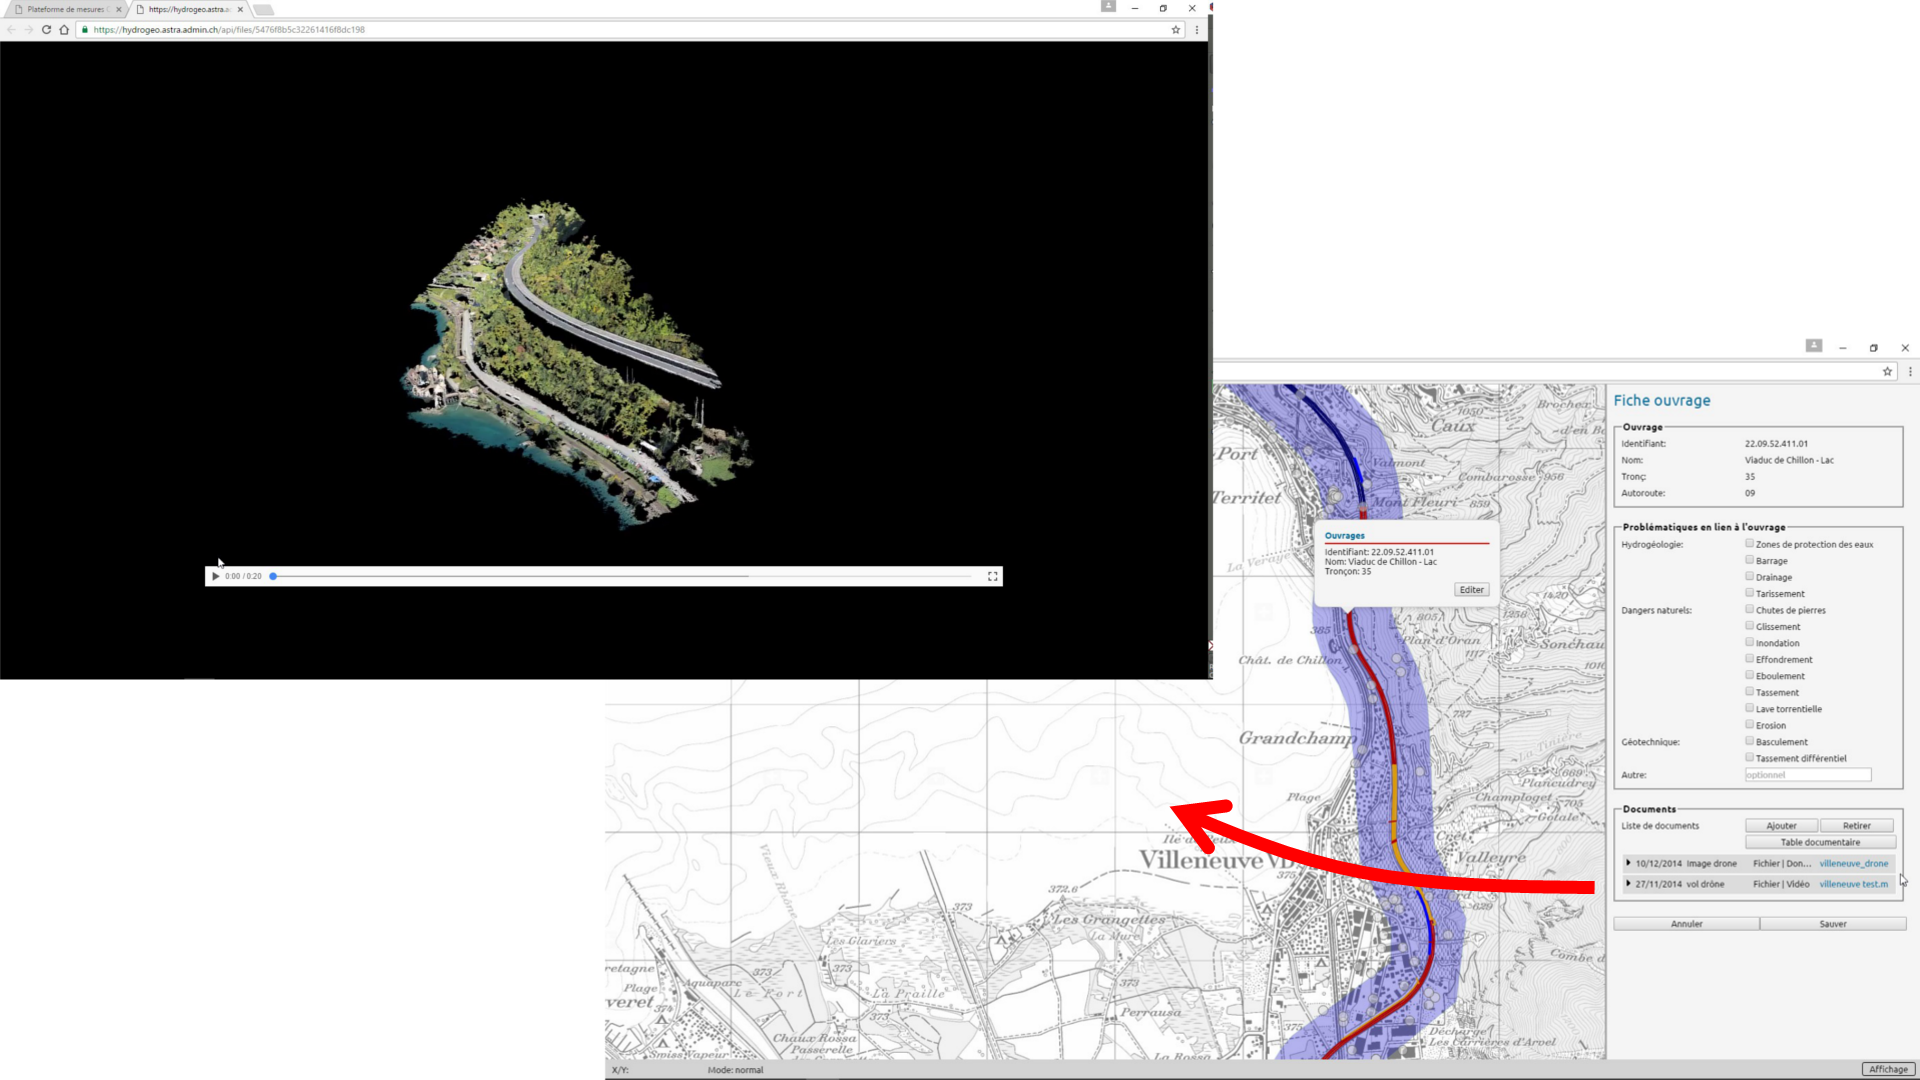Enable the Eboulement option
This screenshot has height=1080, width=1920.
(1750, 676)
